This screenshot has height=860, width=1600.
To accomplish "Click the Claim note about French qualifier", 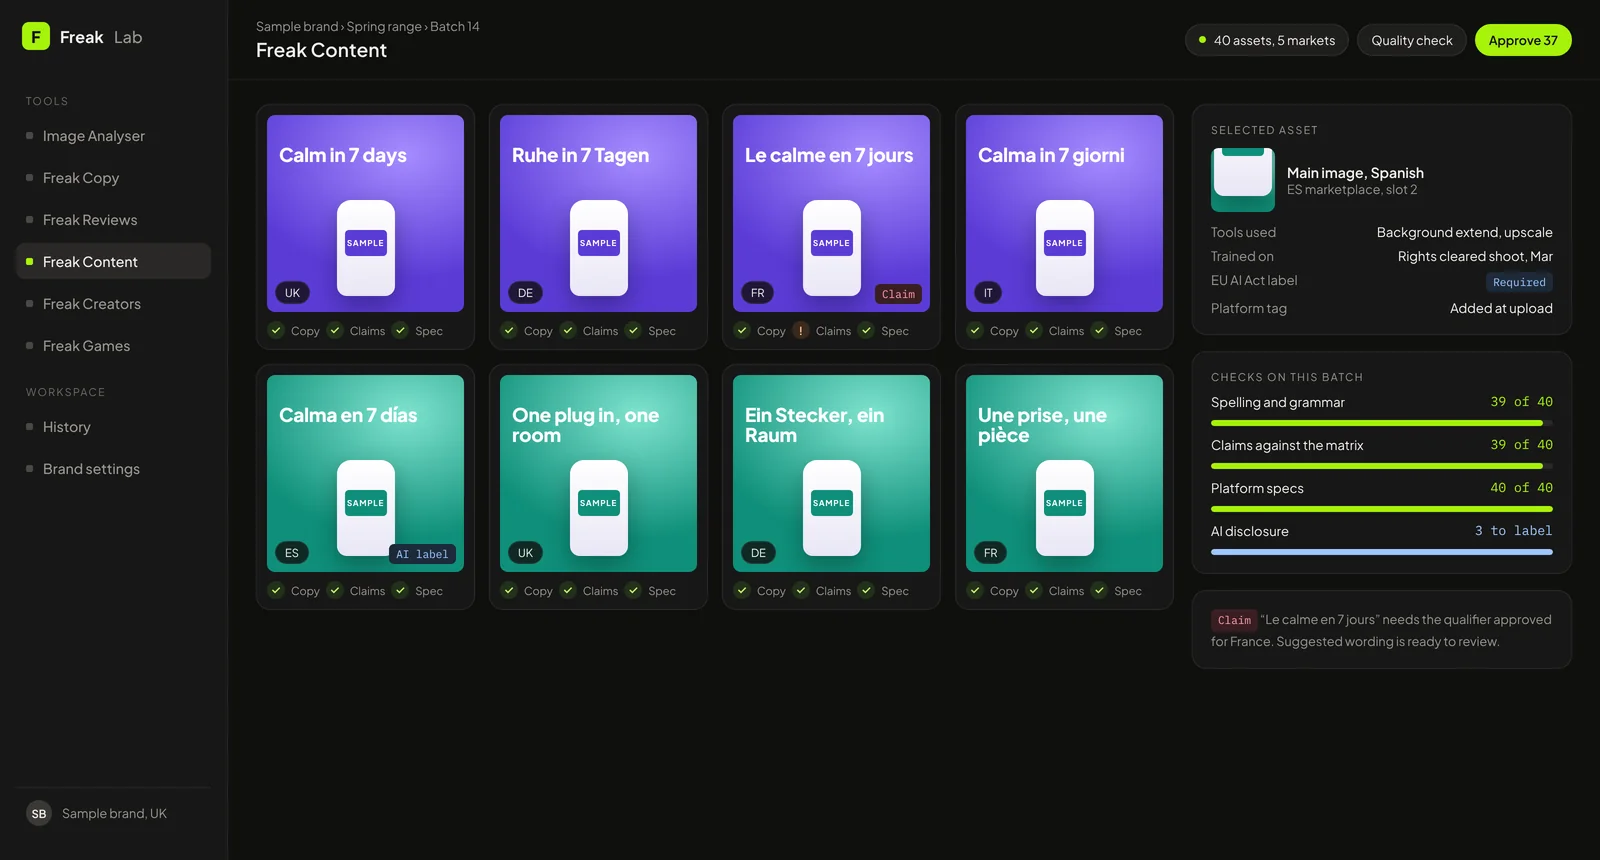I will [x=1382, y=630].
